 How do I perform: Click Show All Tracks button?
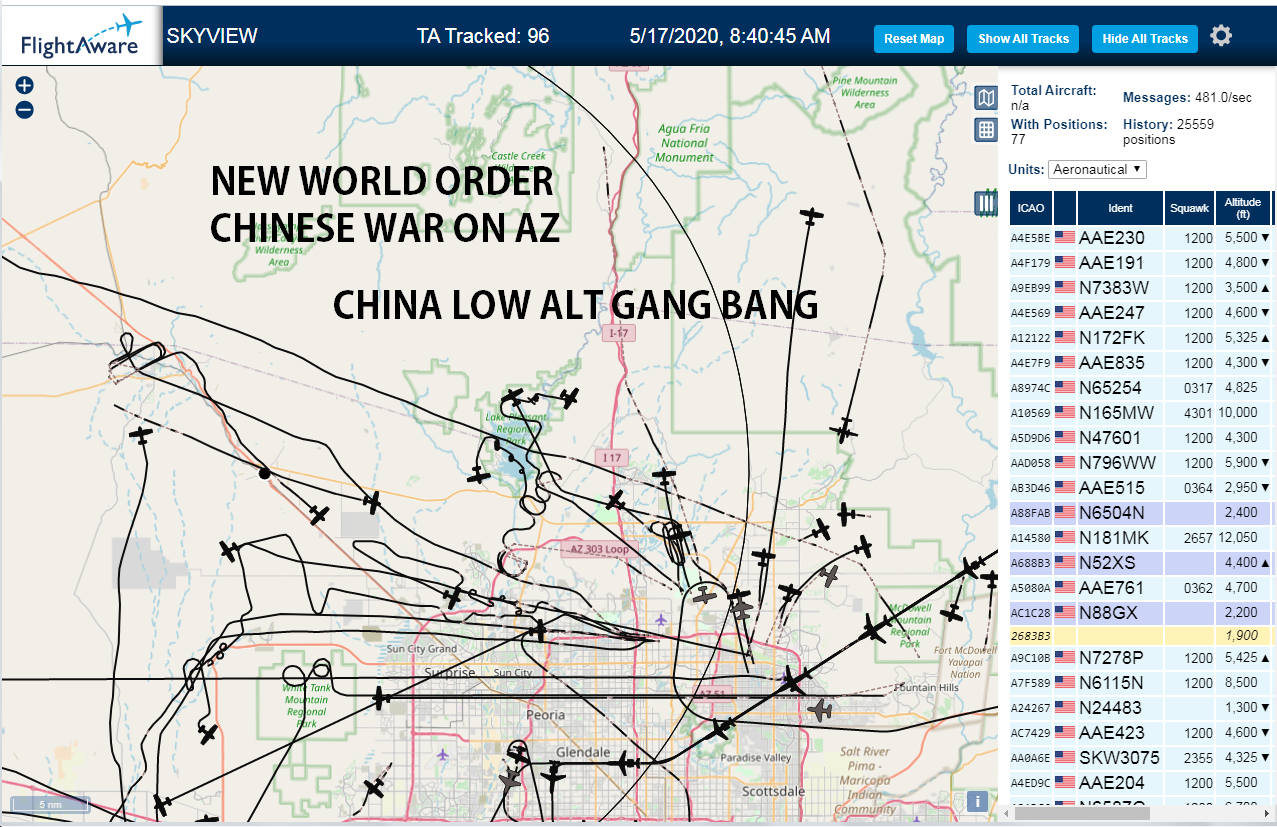click(1023, 39)
